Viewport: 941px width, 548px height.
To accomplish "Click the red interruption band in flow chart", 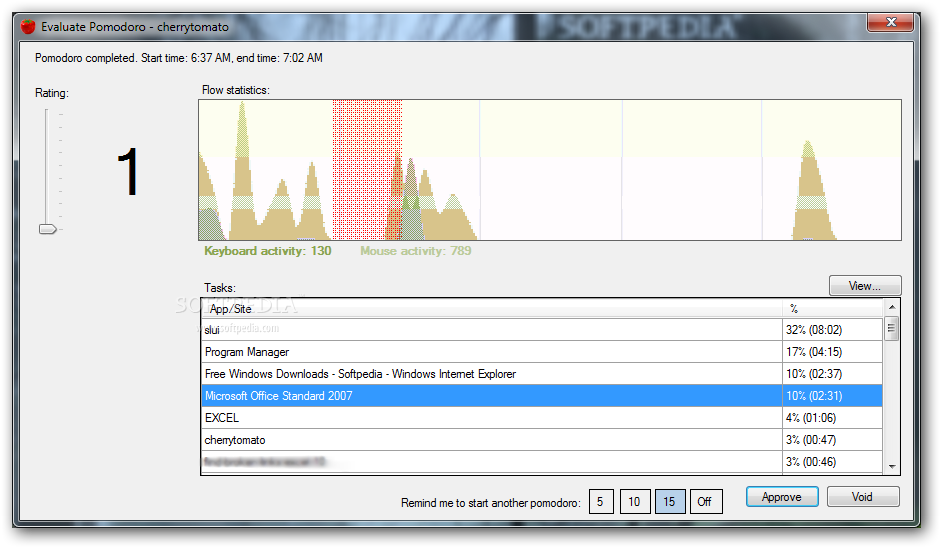I will [367, 170].
